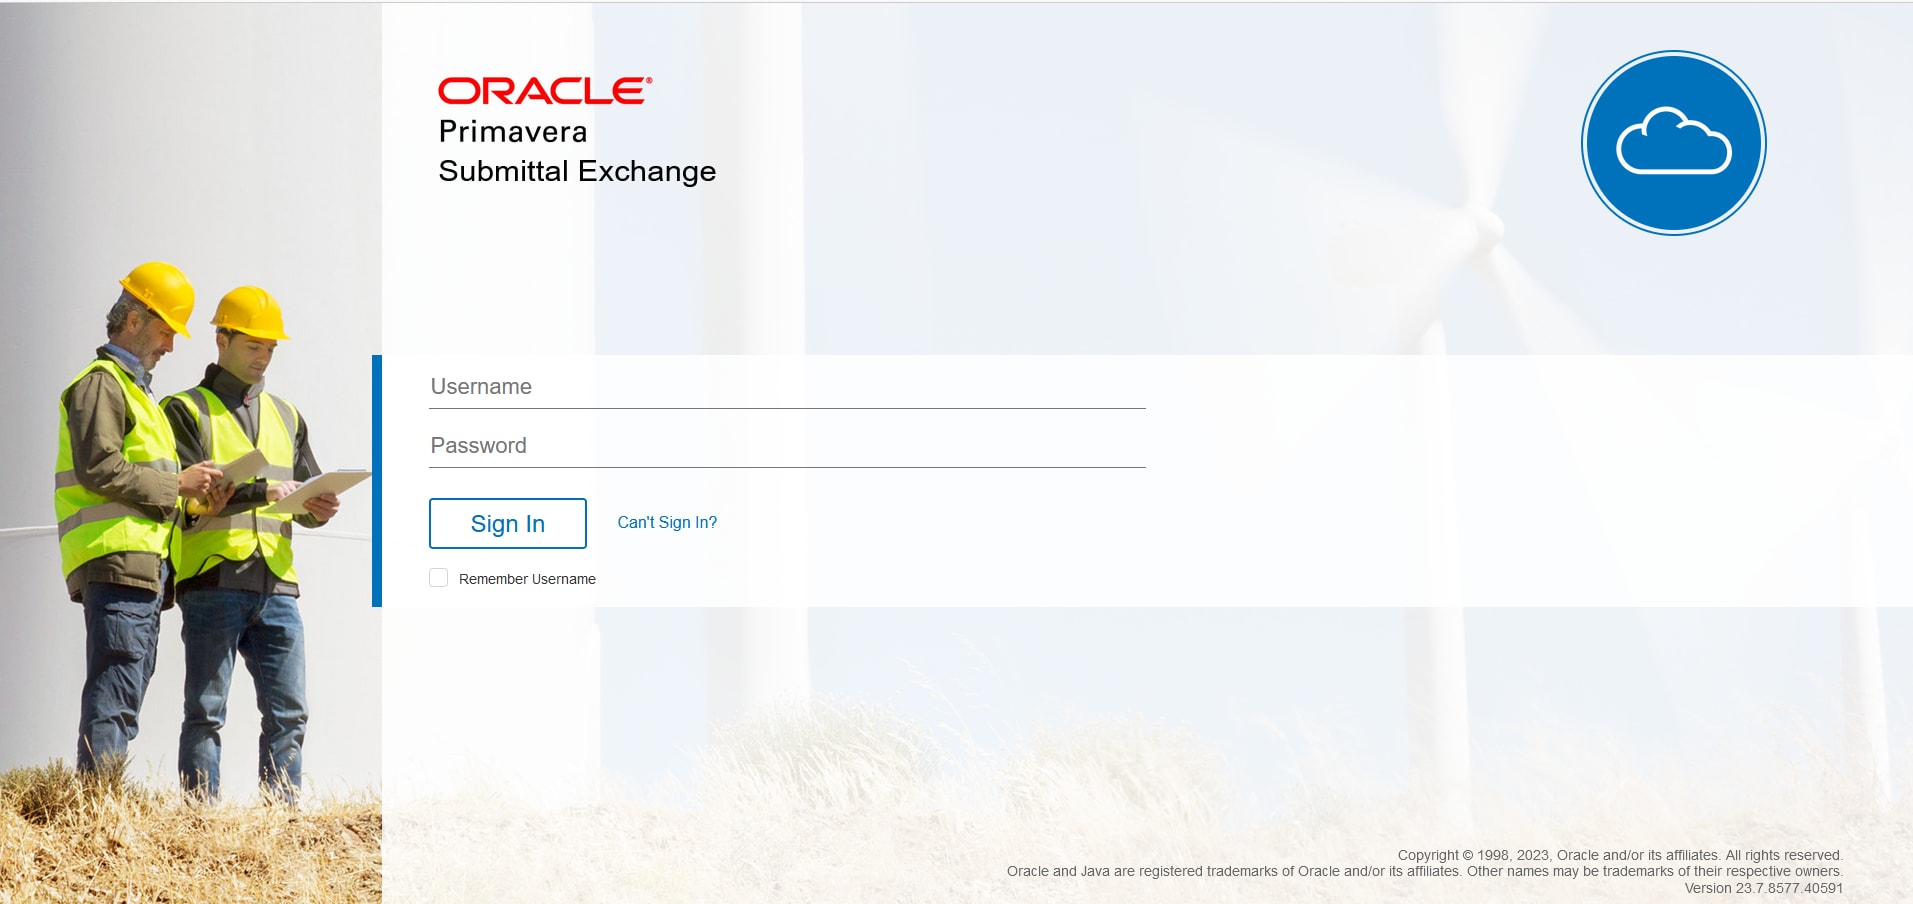
Task: Open the Can't Sign In? link
Action: click(667, 522)
